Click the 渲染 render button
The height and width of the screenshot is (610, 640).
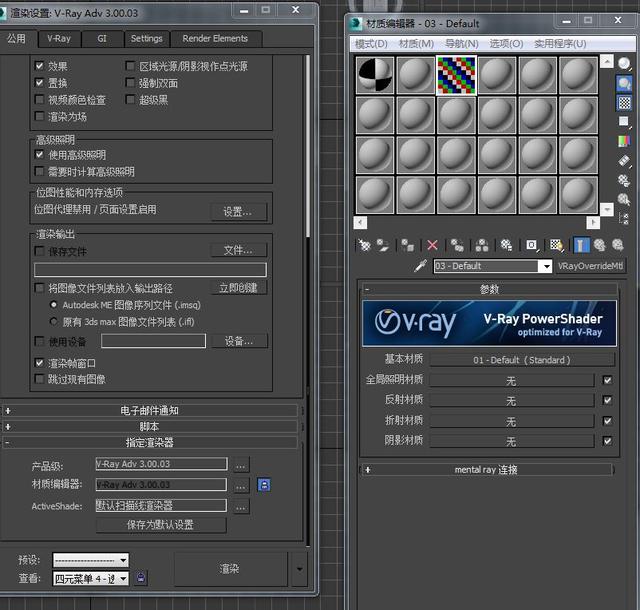(x=229, y=569)
